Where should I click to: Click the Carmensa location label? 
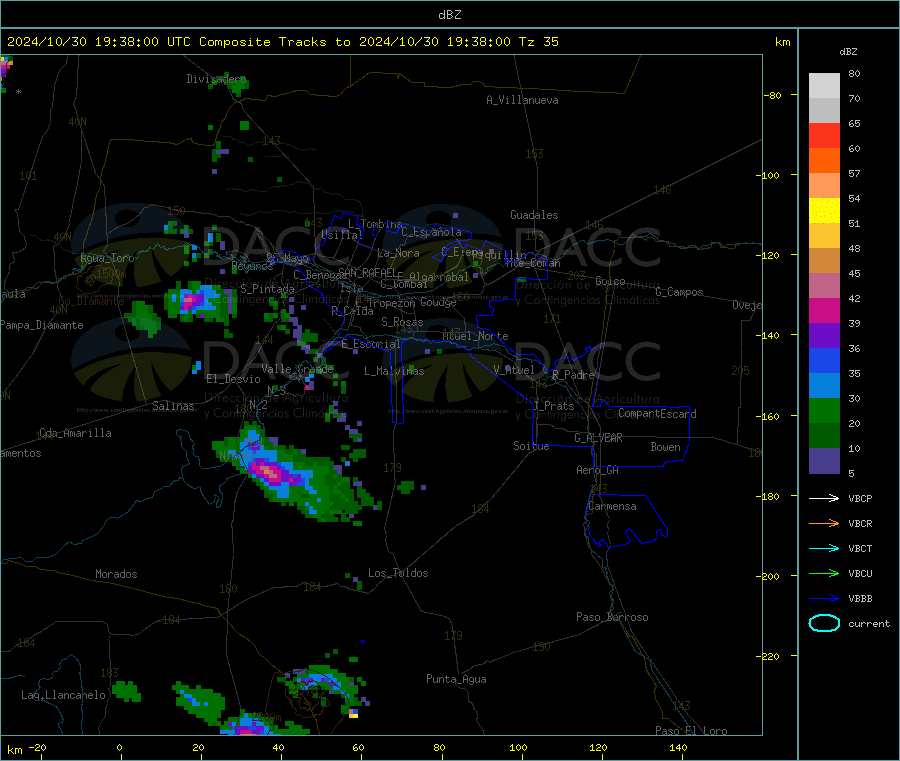pyautogui.click(x=612, y=506)
